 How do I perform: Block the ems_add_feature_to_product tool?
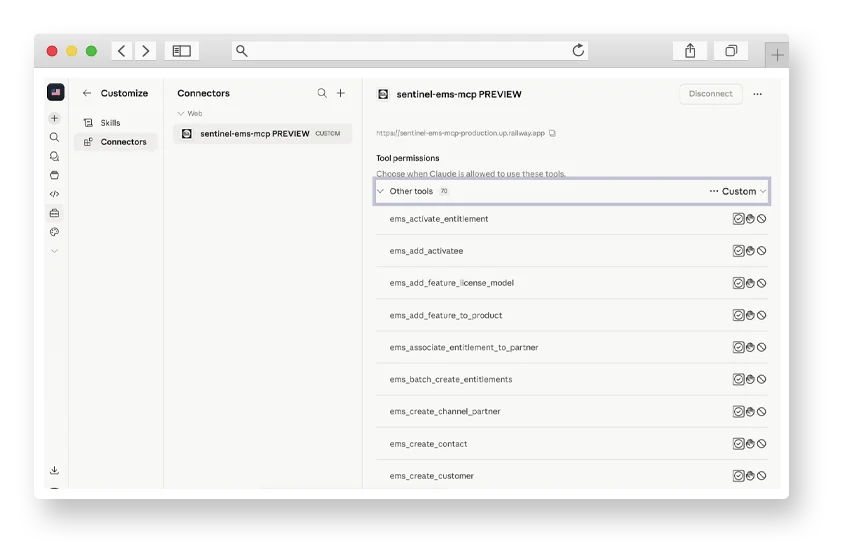[x=762, y=315]
